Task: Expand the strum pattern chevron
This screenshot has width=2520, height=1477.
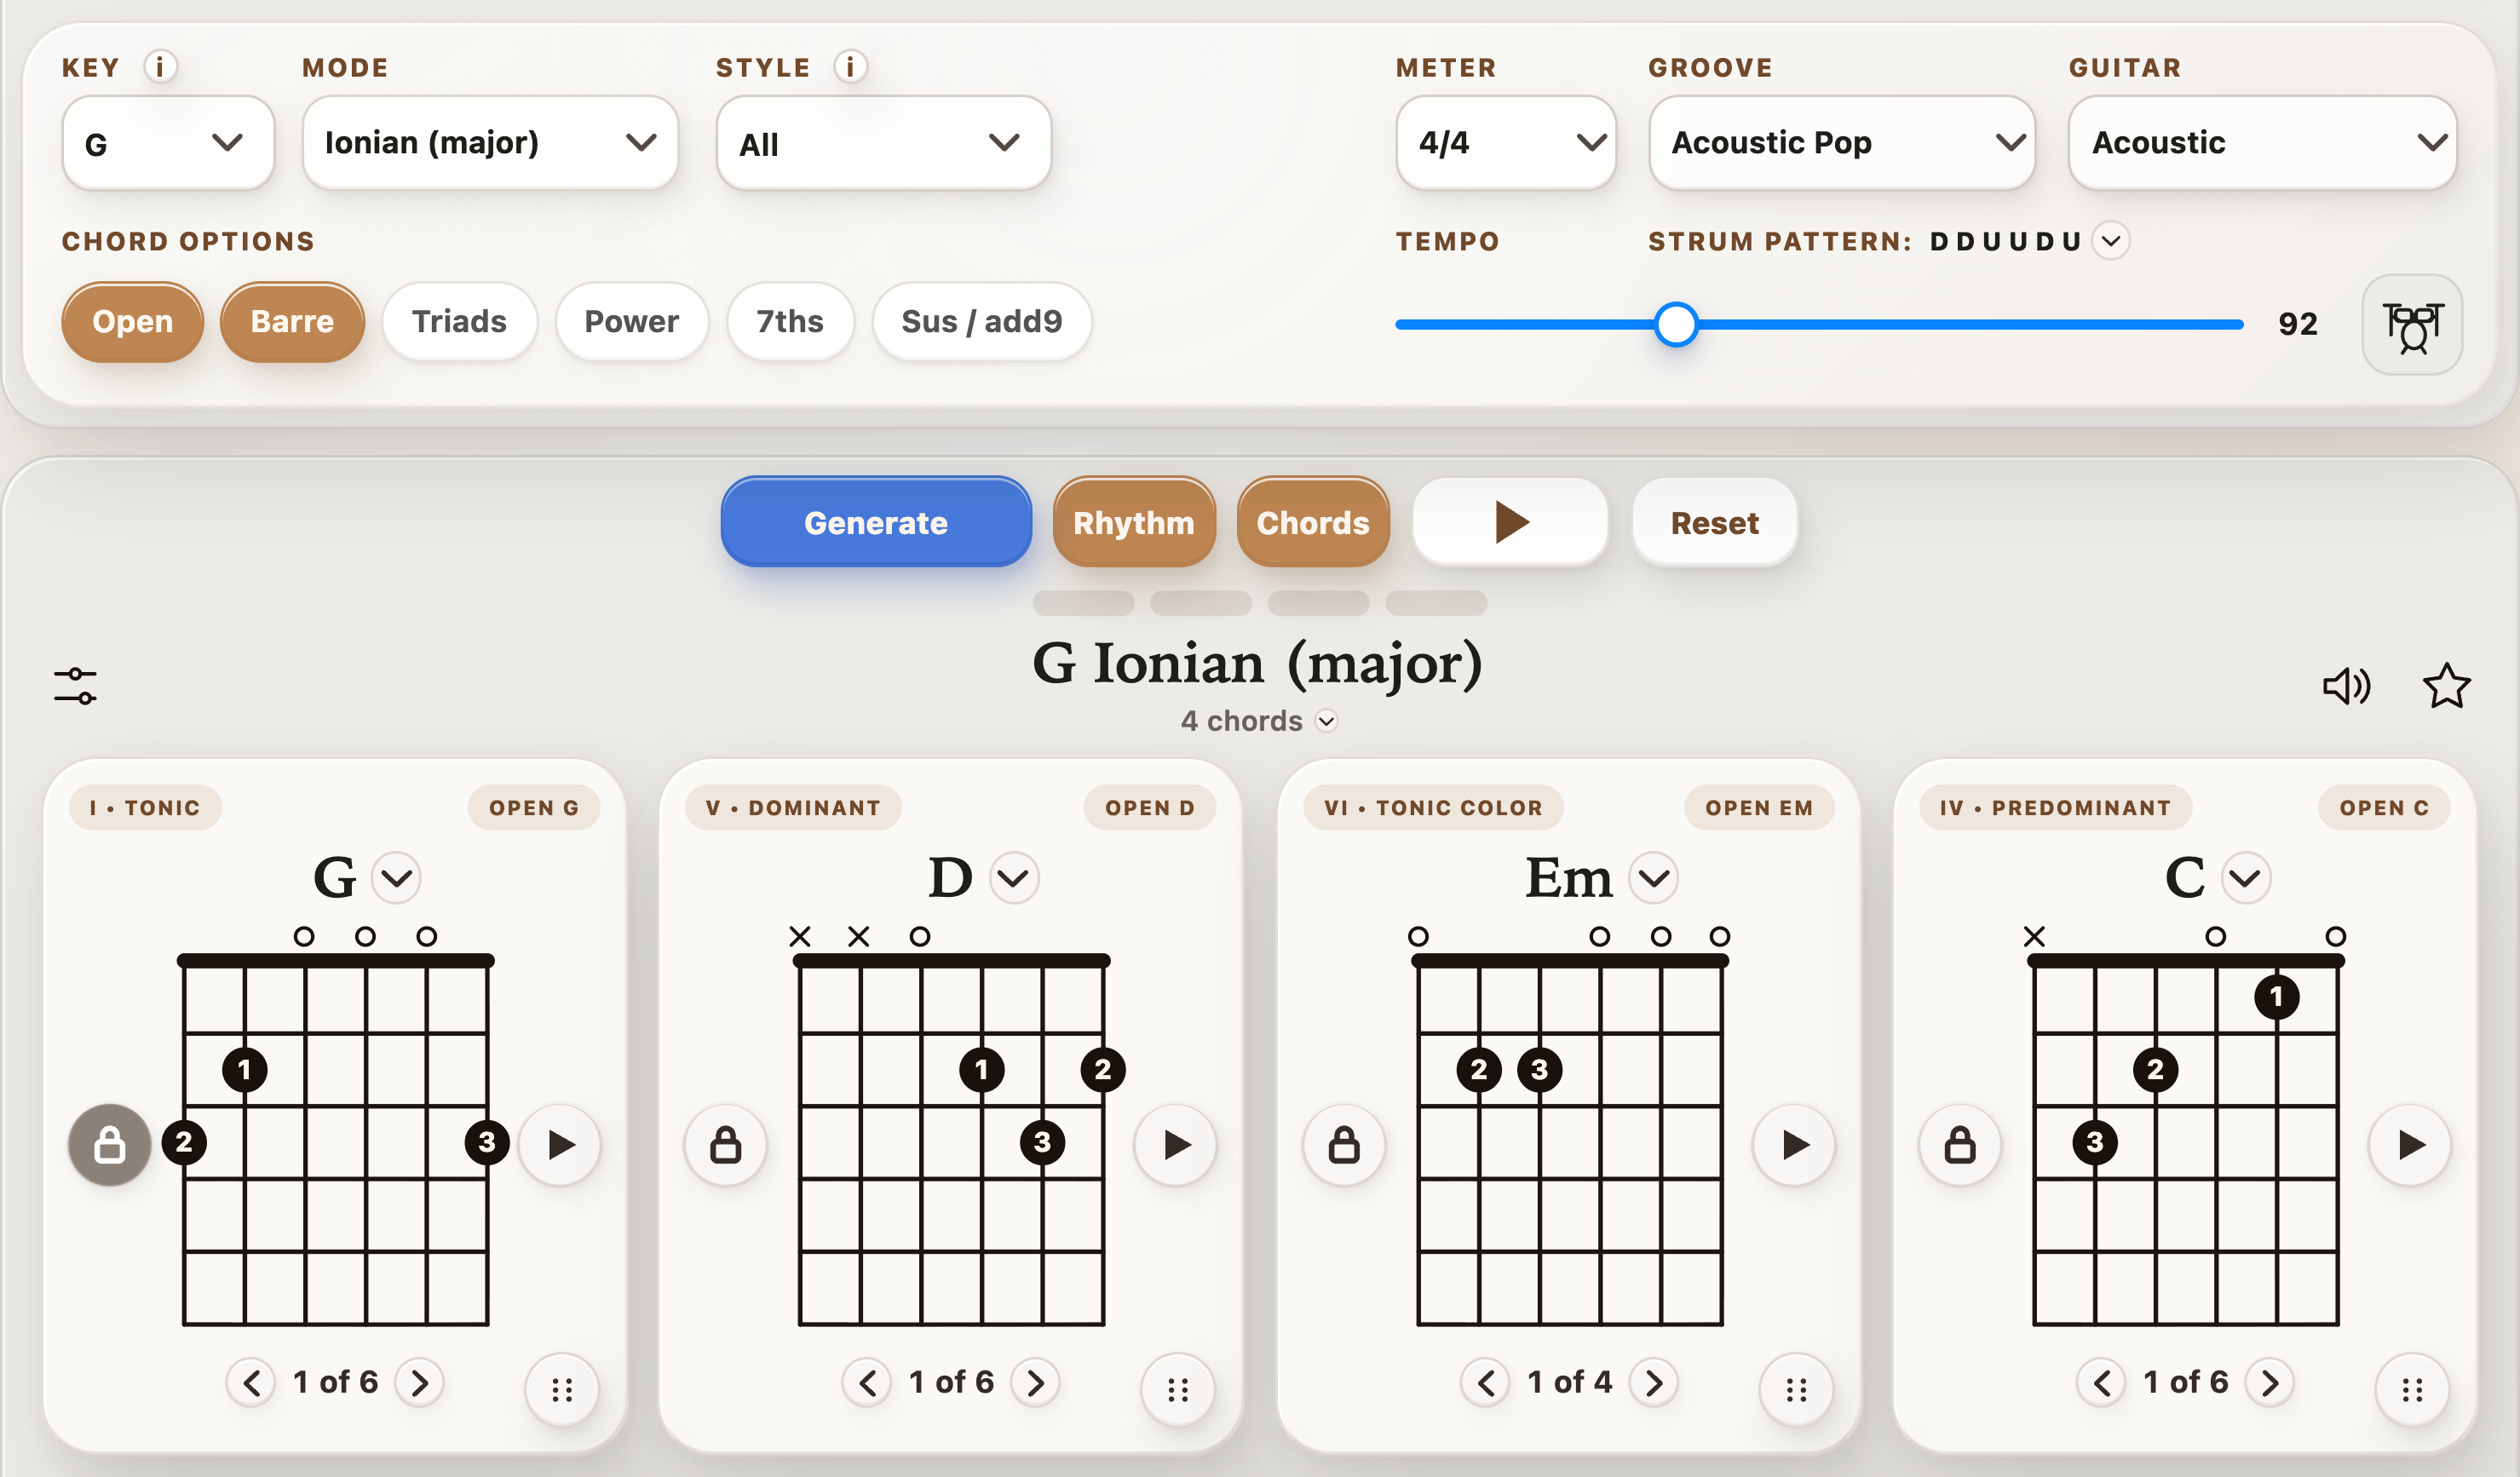Action: tap(2111, 241)
